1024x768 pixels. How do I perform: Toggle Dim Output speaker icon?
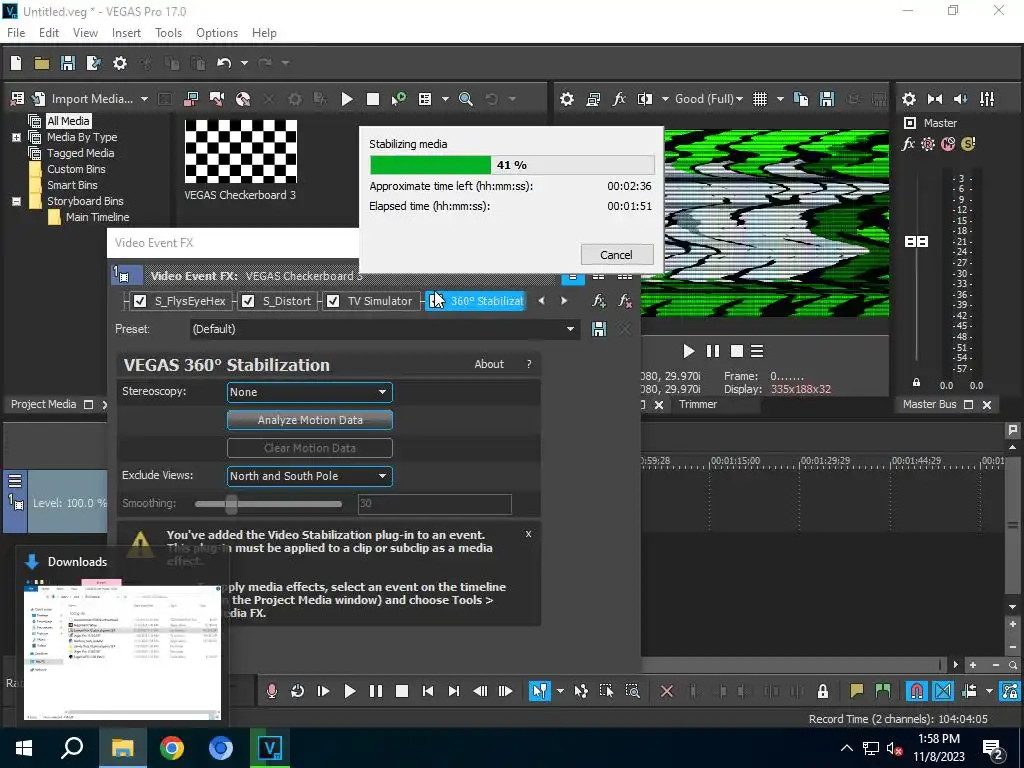pyautogui.click(x=961, y=99)
